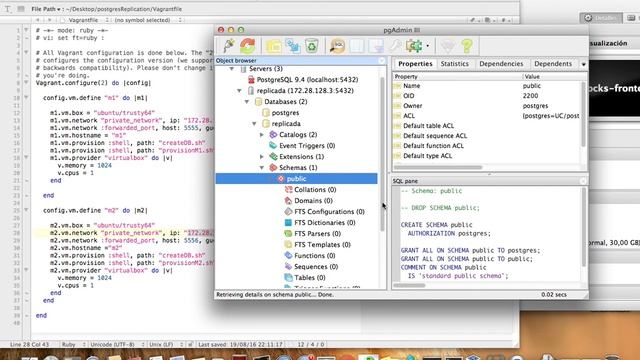
Task: Collapse the replicada database node
Action: (x=254, y=124)
